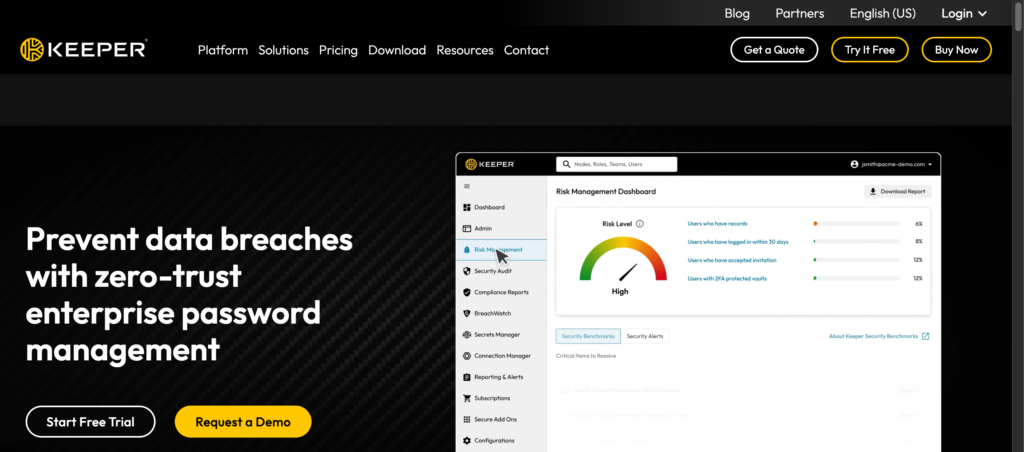Click the Connection Manager icon
The image size is (1024, 452).
(x=466, y=356)
